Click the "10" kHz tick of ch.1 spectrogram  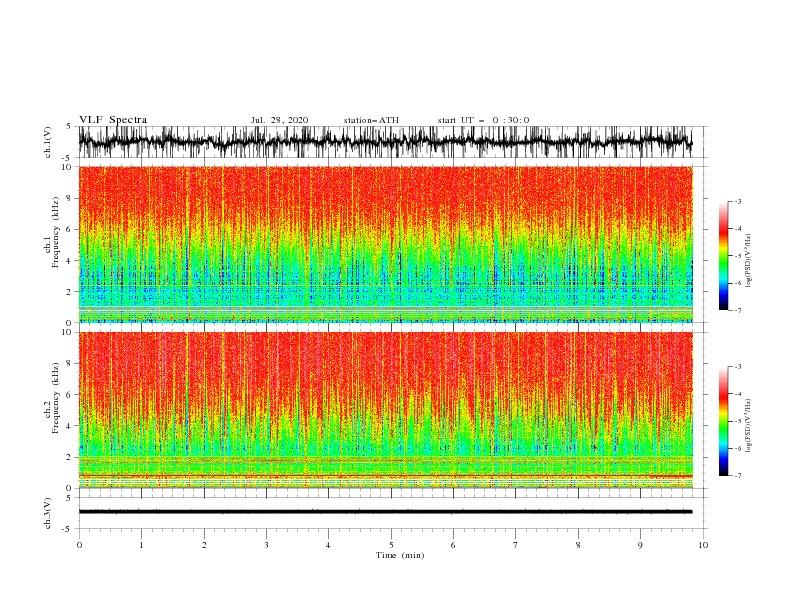tap(66, 167)
